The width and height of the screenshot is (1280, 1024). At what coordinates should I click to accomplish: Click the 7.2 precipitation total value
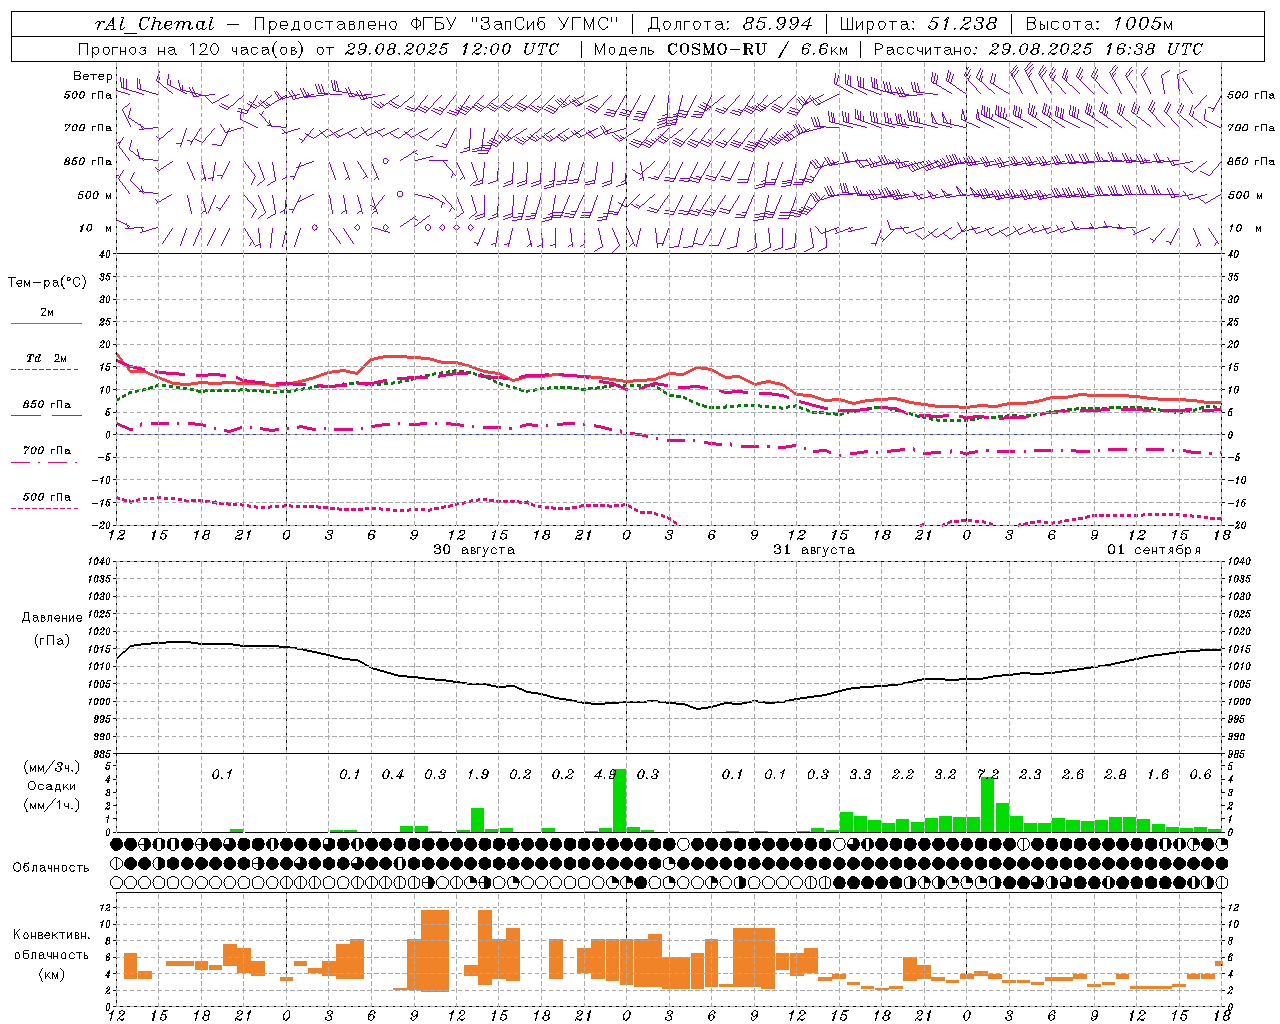tap(988, 775)
